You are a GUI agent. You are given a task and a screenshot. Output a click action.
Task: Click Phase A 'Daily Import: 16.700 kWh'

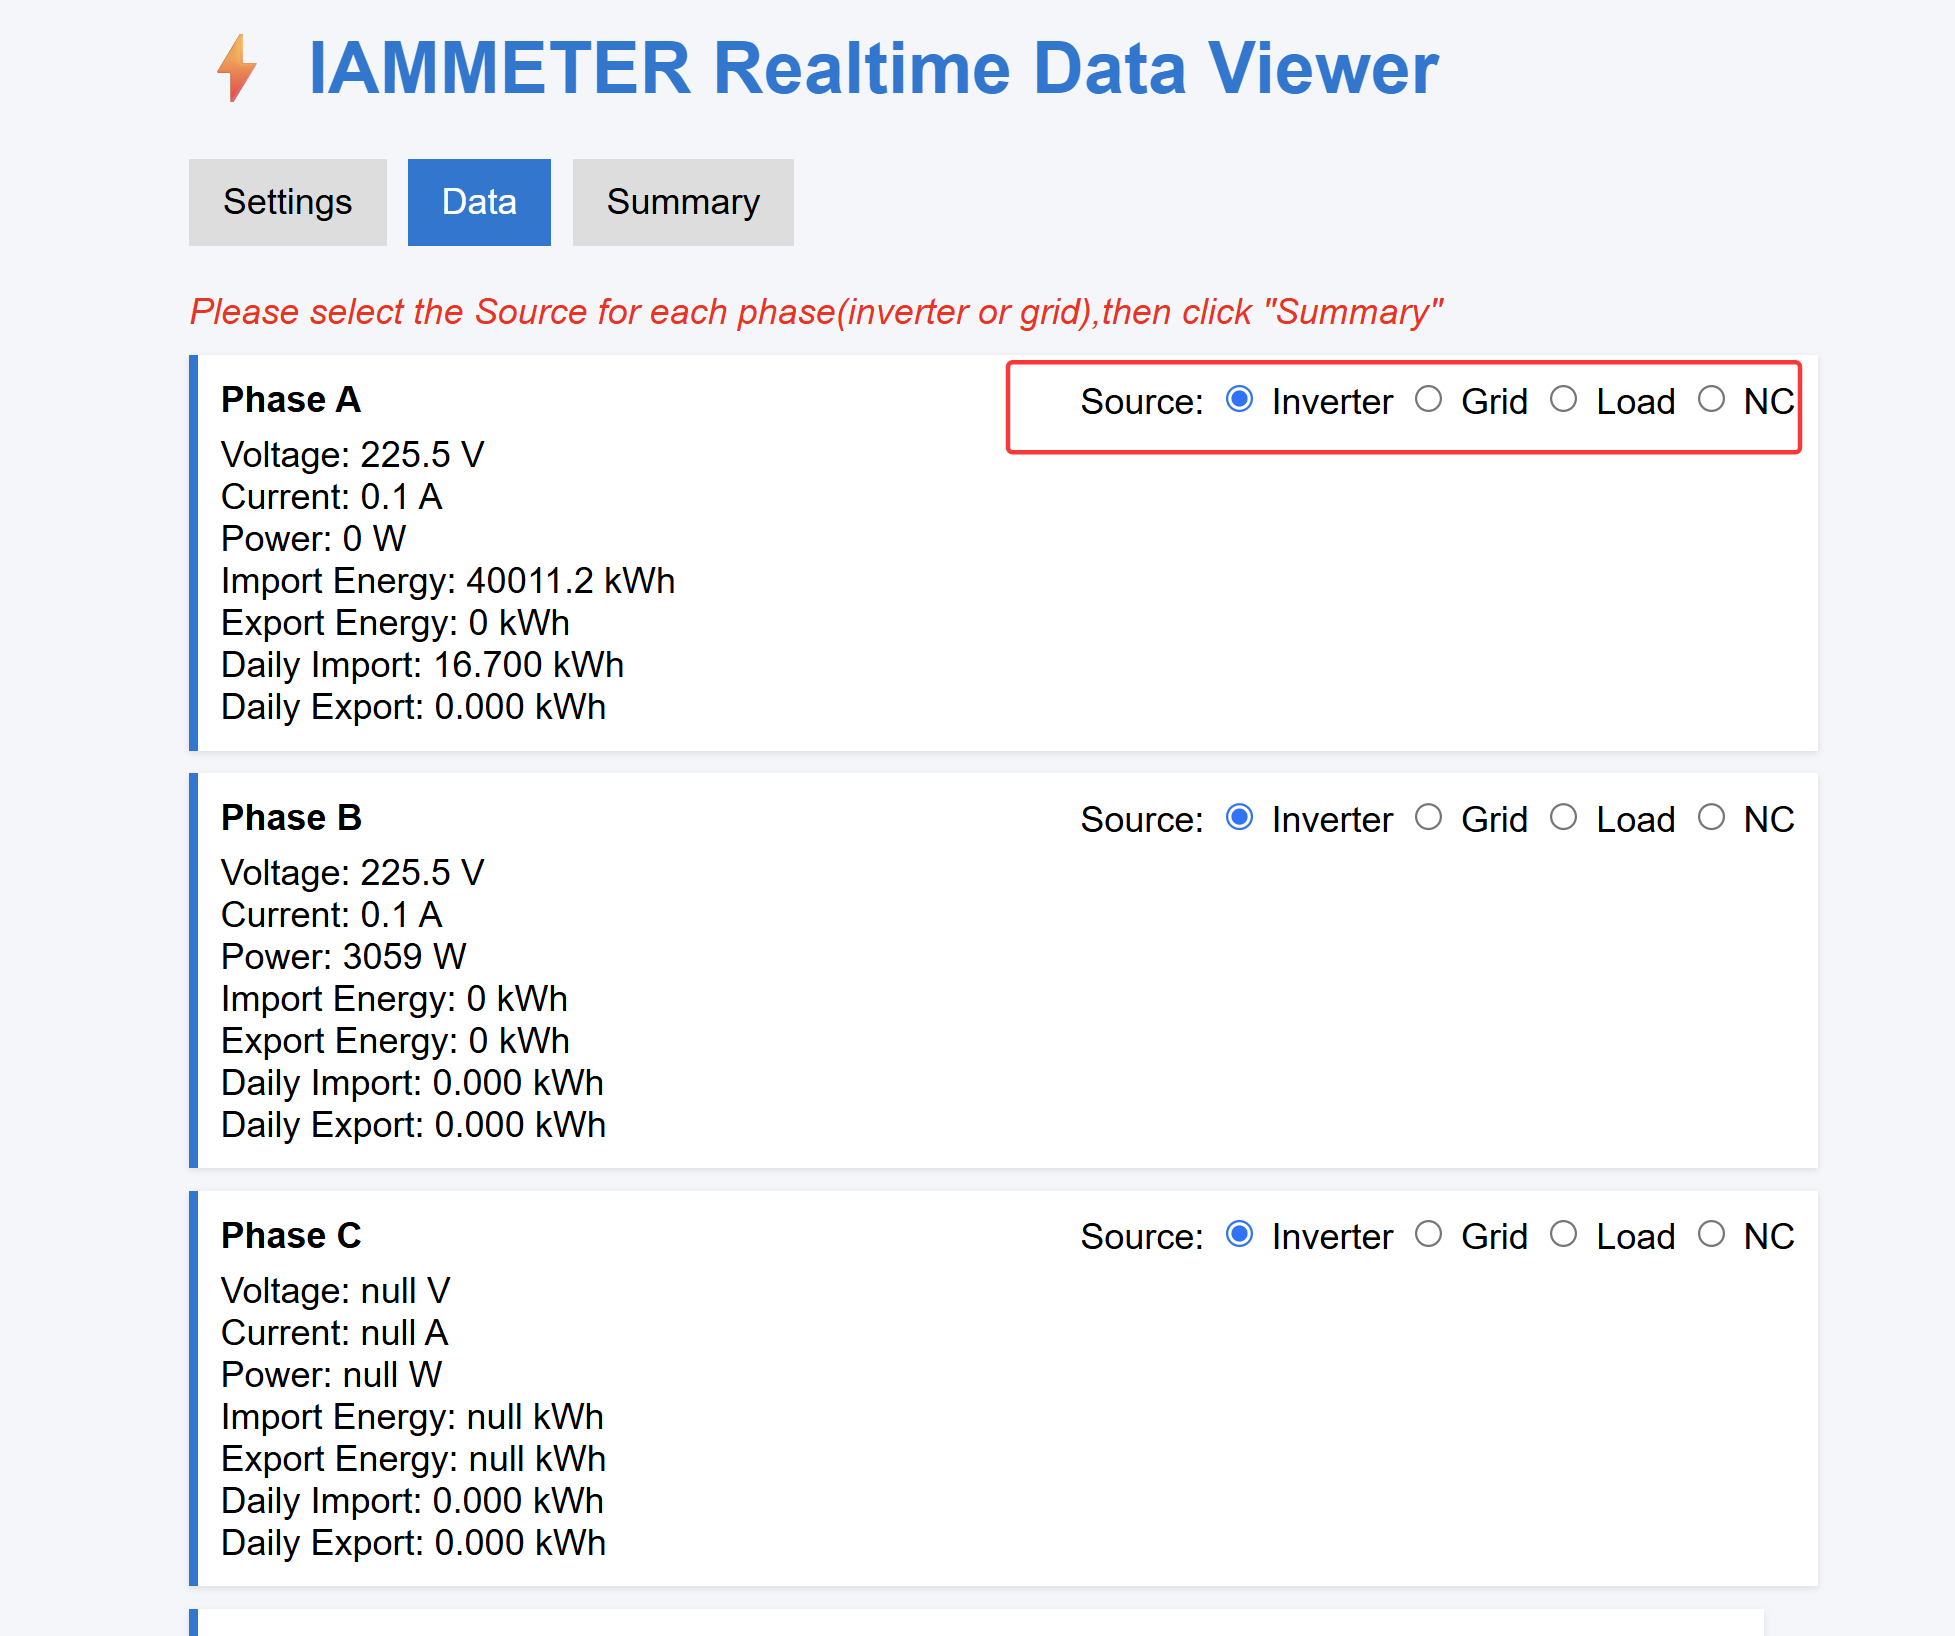[422, 665]
